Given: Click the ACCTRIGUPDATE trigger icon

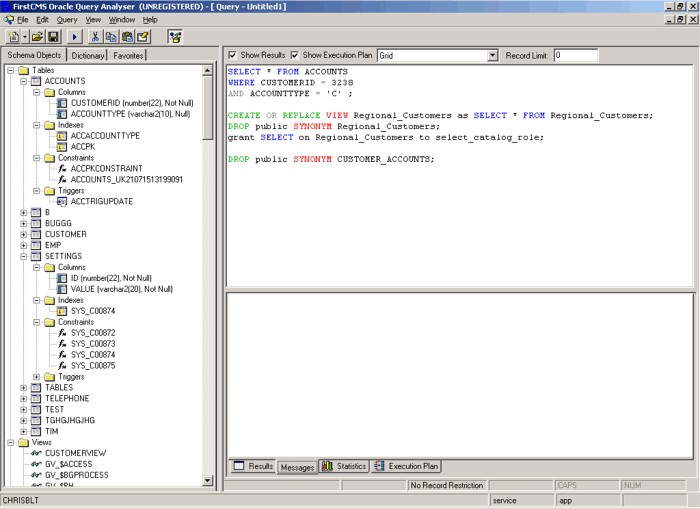Looking at the screenshot, I should click(62, 201).
